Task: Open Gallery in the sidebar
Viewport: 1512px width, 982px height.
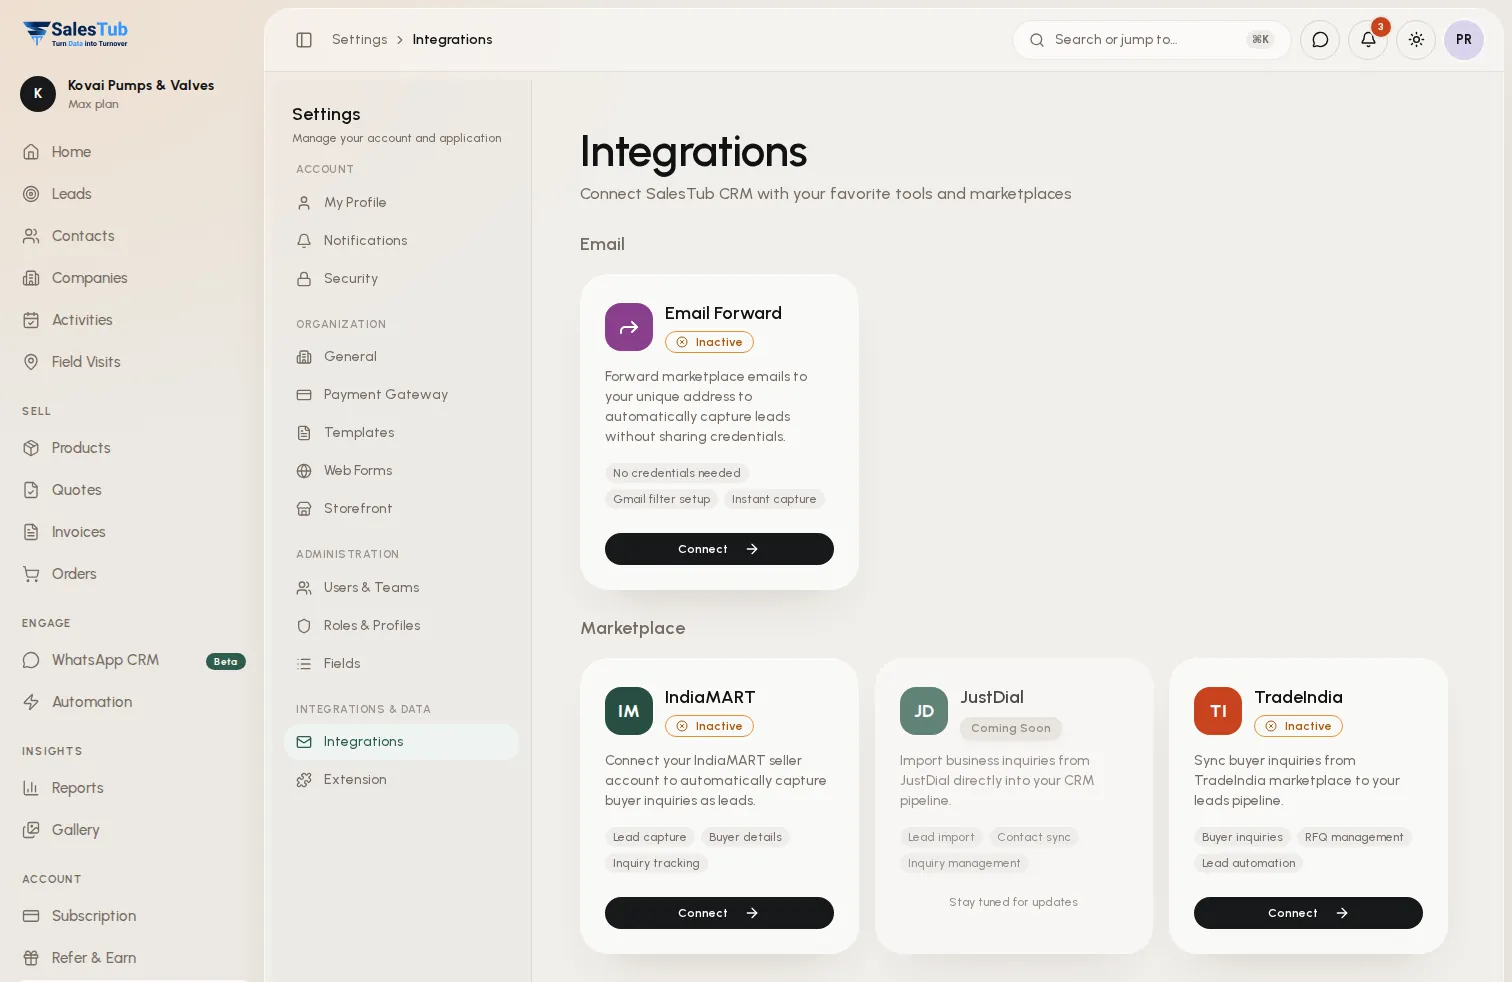Action: pos(132,830)
